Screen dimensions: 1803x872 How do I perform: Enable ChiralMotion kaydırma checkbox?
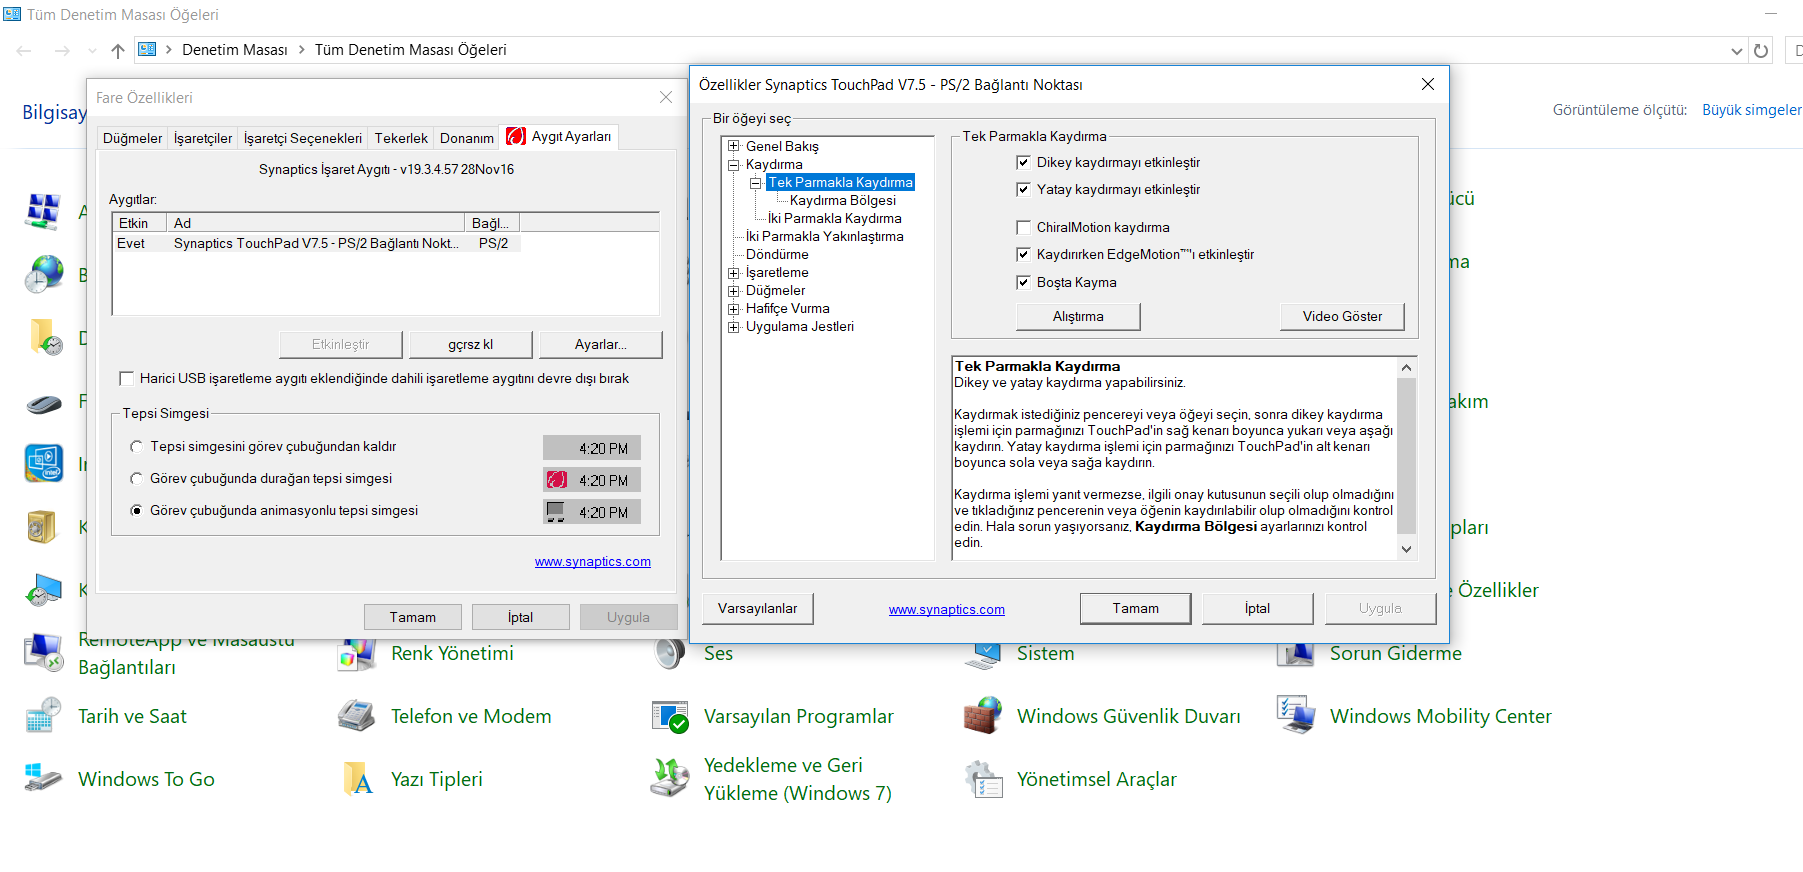1023,227
